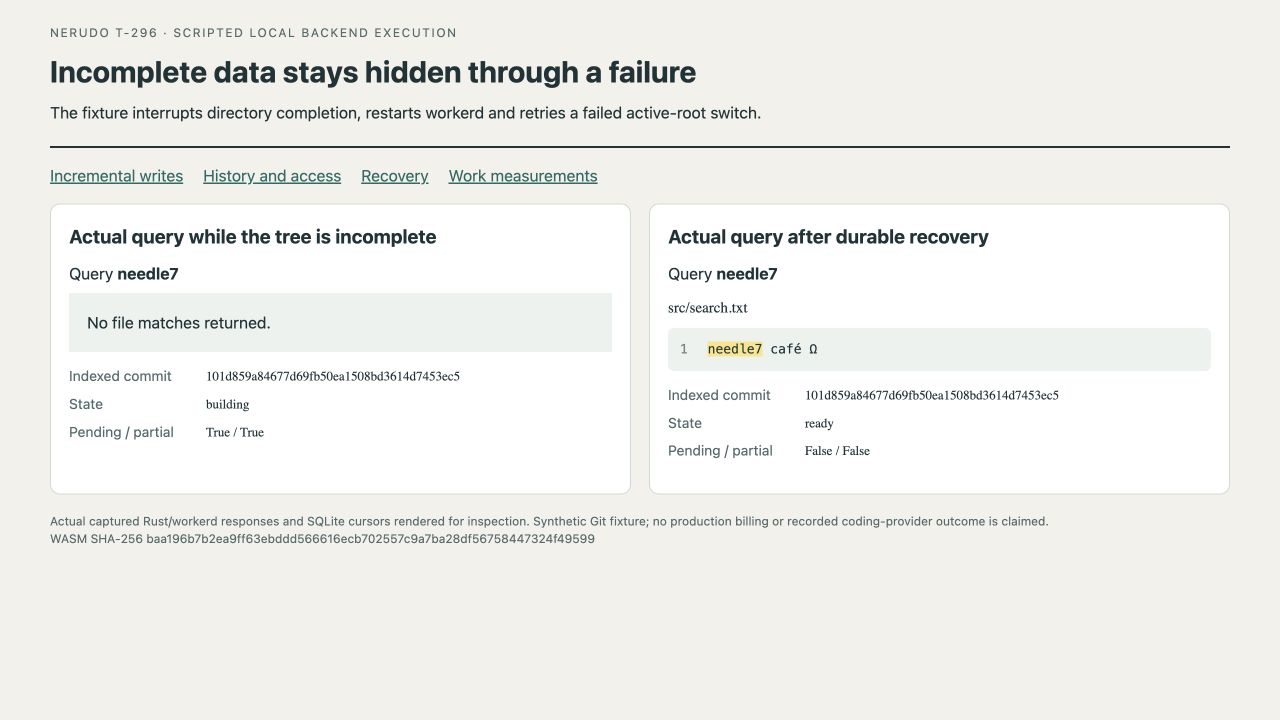Click the 'Actual captured Rust/workerd responses' footnote

point(549,521)
